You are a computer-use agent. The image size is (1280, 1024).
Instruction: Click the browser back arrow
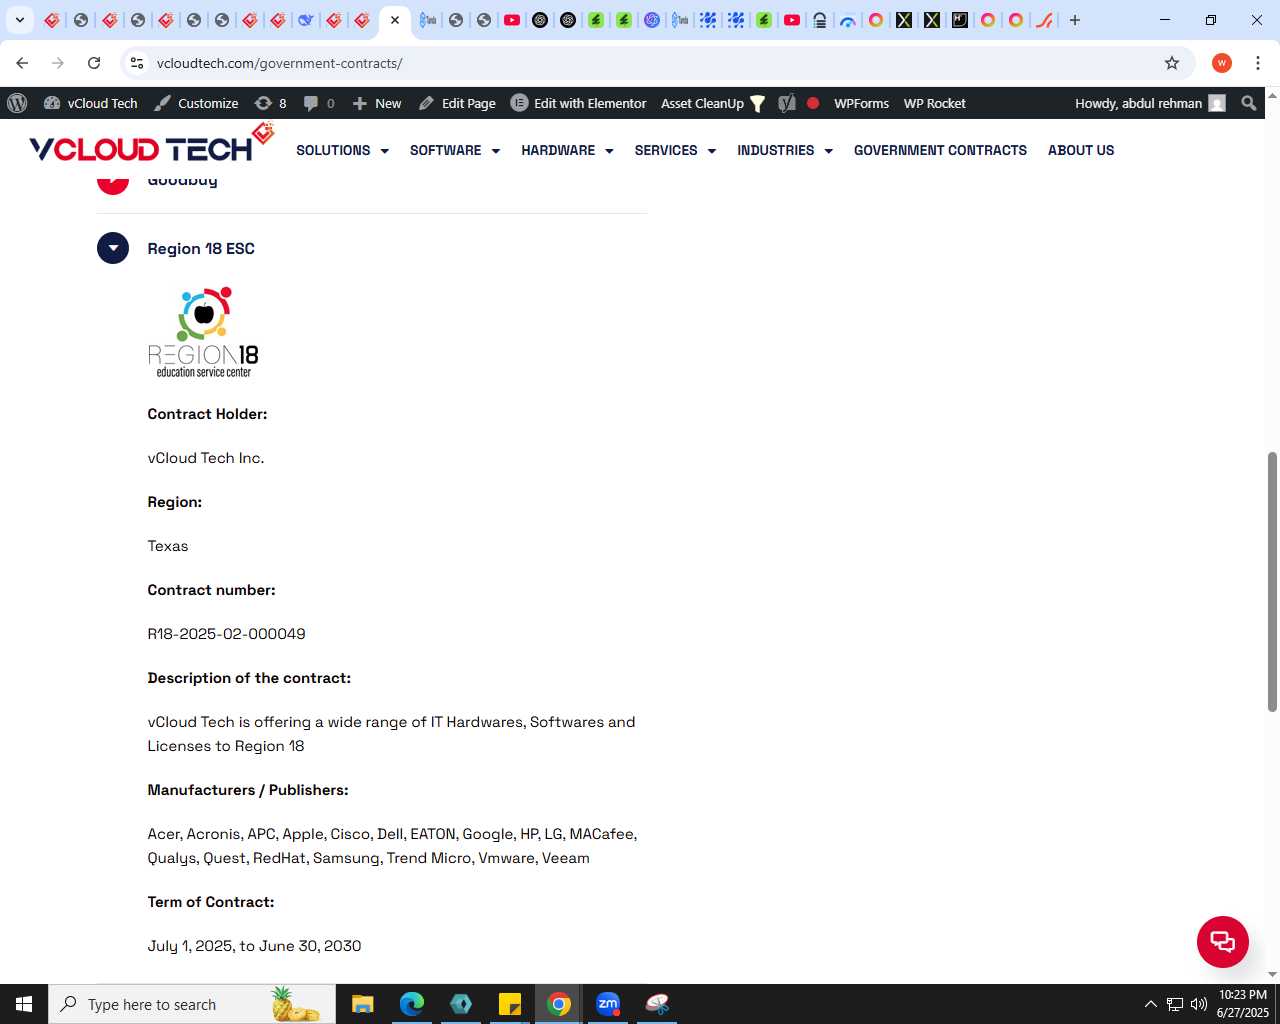coord(22,63)
